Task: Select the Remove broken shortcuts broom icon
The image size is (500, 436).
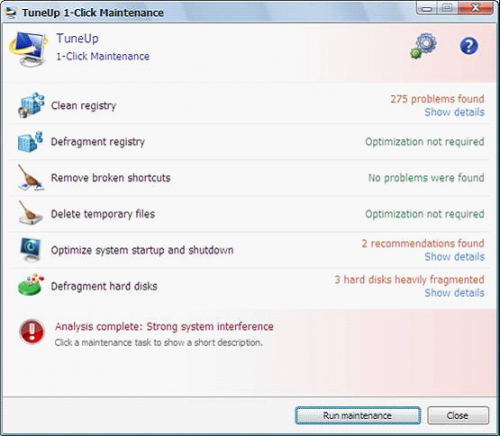Action: (x=30, y=177)
